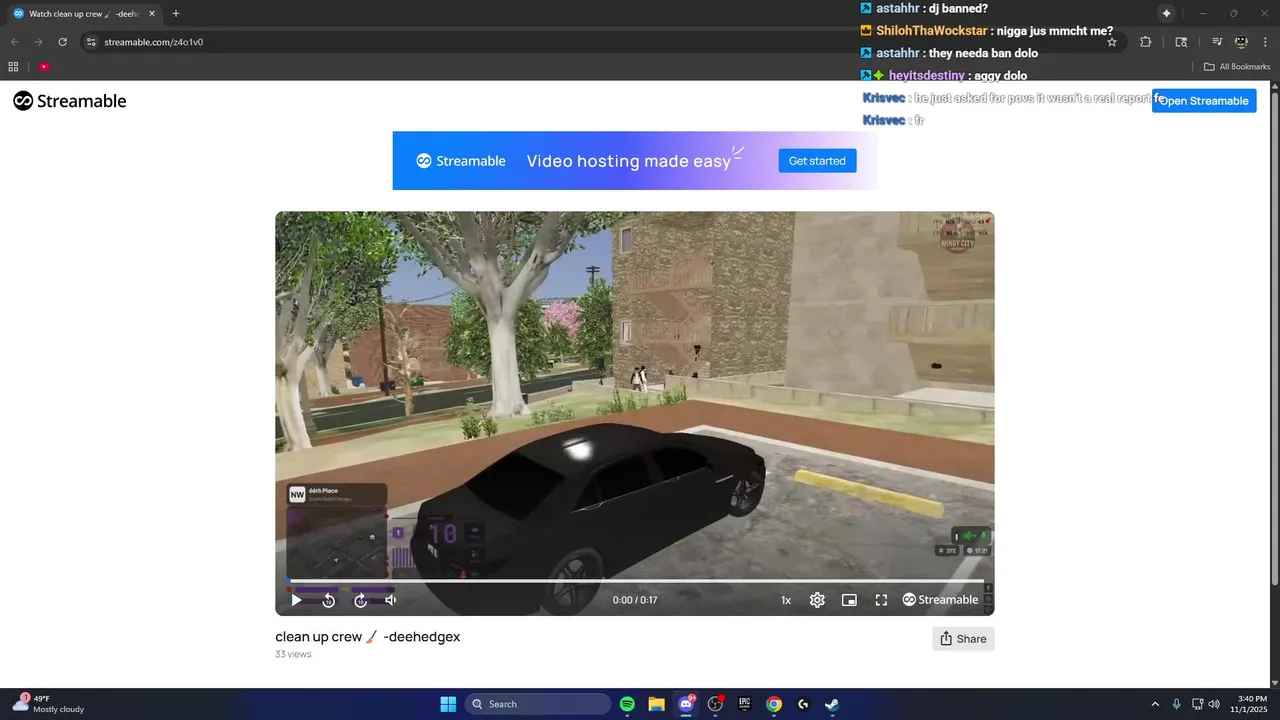Bookmark this page with star icon
The height and width of the screenshot is (720, 1280).
(1112, 42)
